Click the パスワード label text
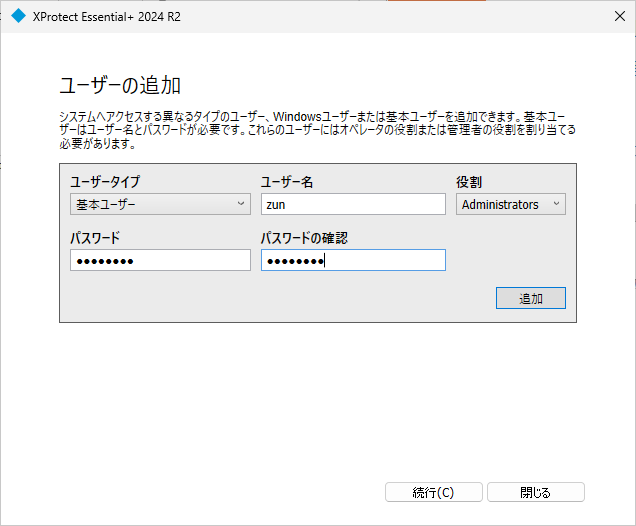 [95, 238]
